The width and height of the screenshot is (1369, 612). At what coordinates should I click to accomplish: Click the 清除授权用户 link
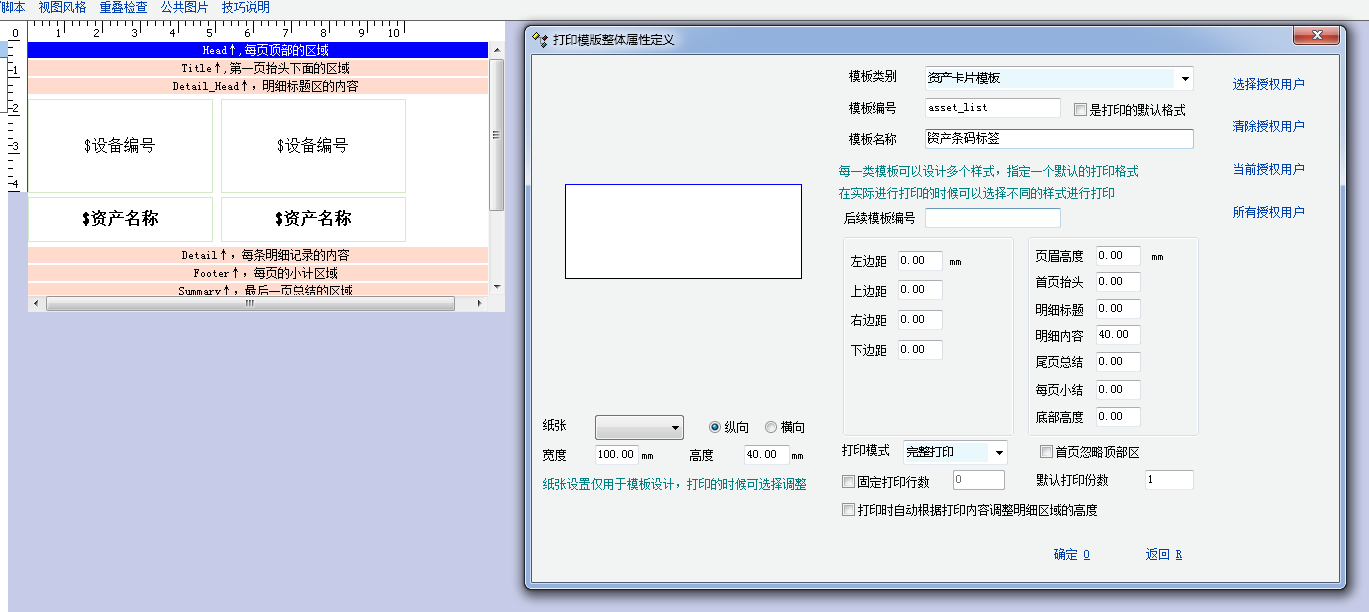(x=1268, y=126)
